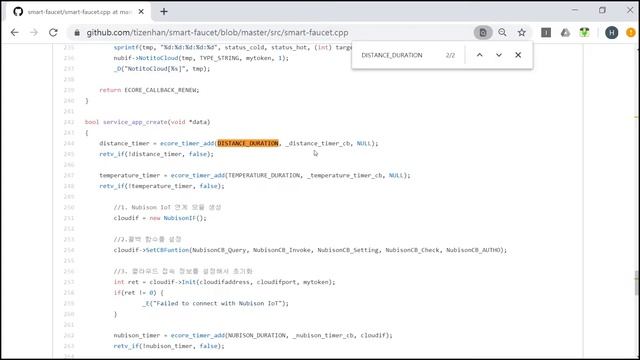Image resolution: width=640 pixels, height=360 pixels.
Task: Click the orange update notification icon
Action: [x=631, y=33]
